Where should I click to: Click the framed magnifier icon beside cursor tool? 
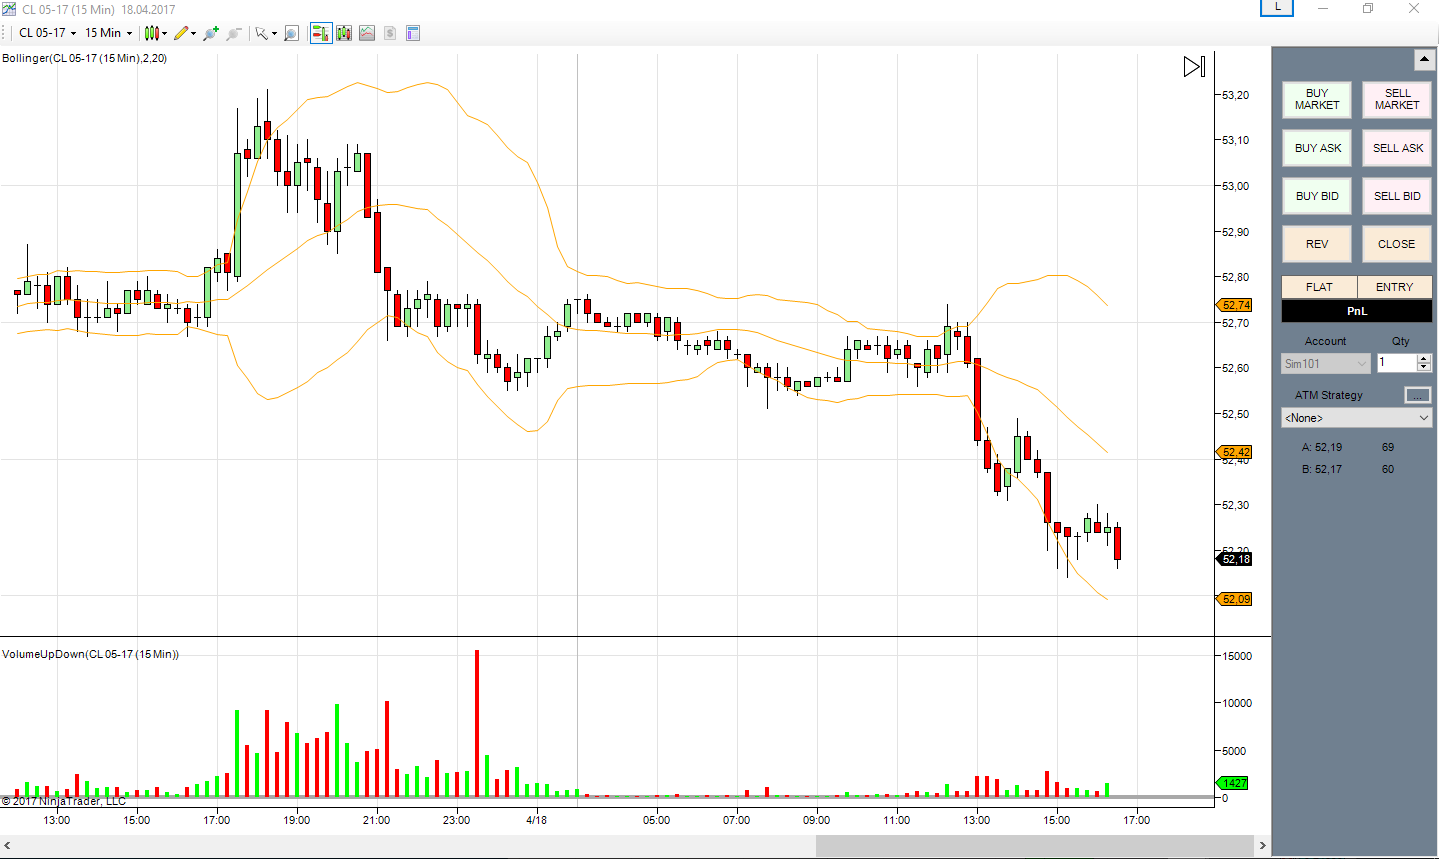pos(291,33)
